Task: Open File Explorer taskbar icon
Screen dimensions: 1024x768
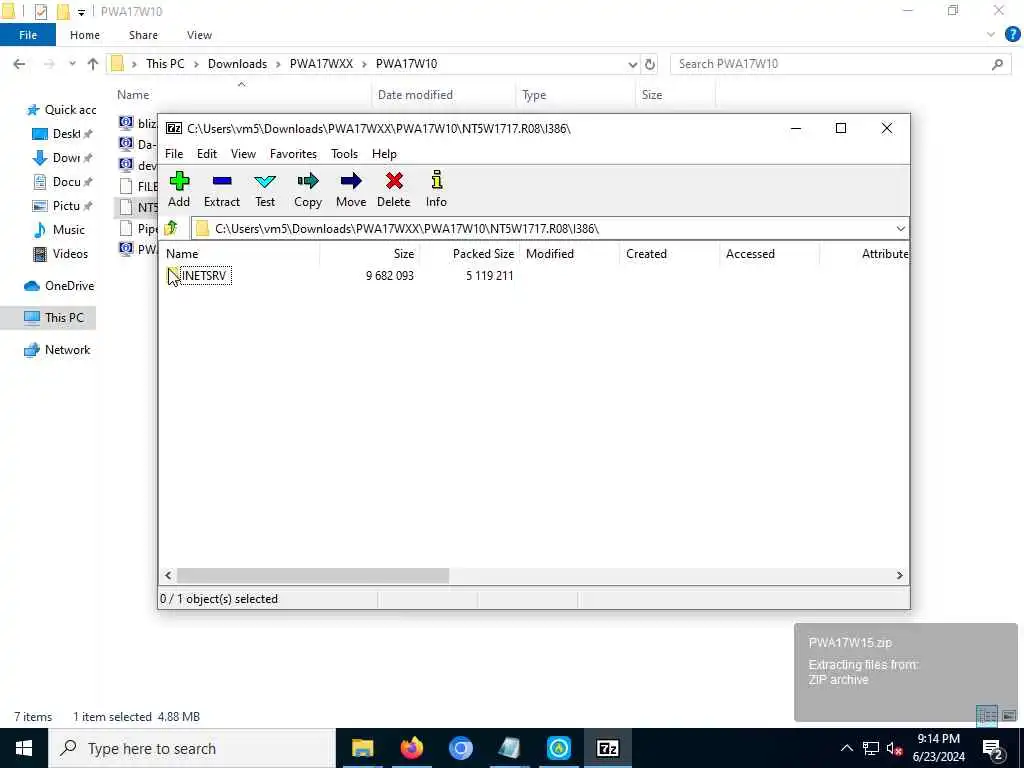Action: 362,748
